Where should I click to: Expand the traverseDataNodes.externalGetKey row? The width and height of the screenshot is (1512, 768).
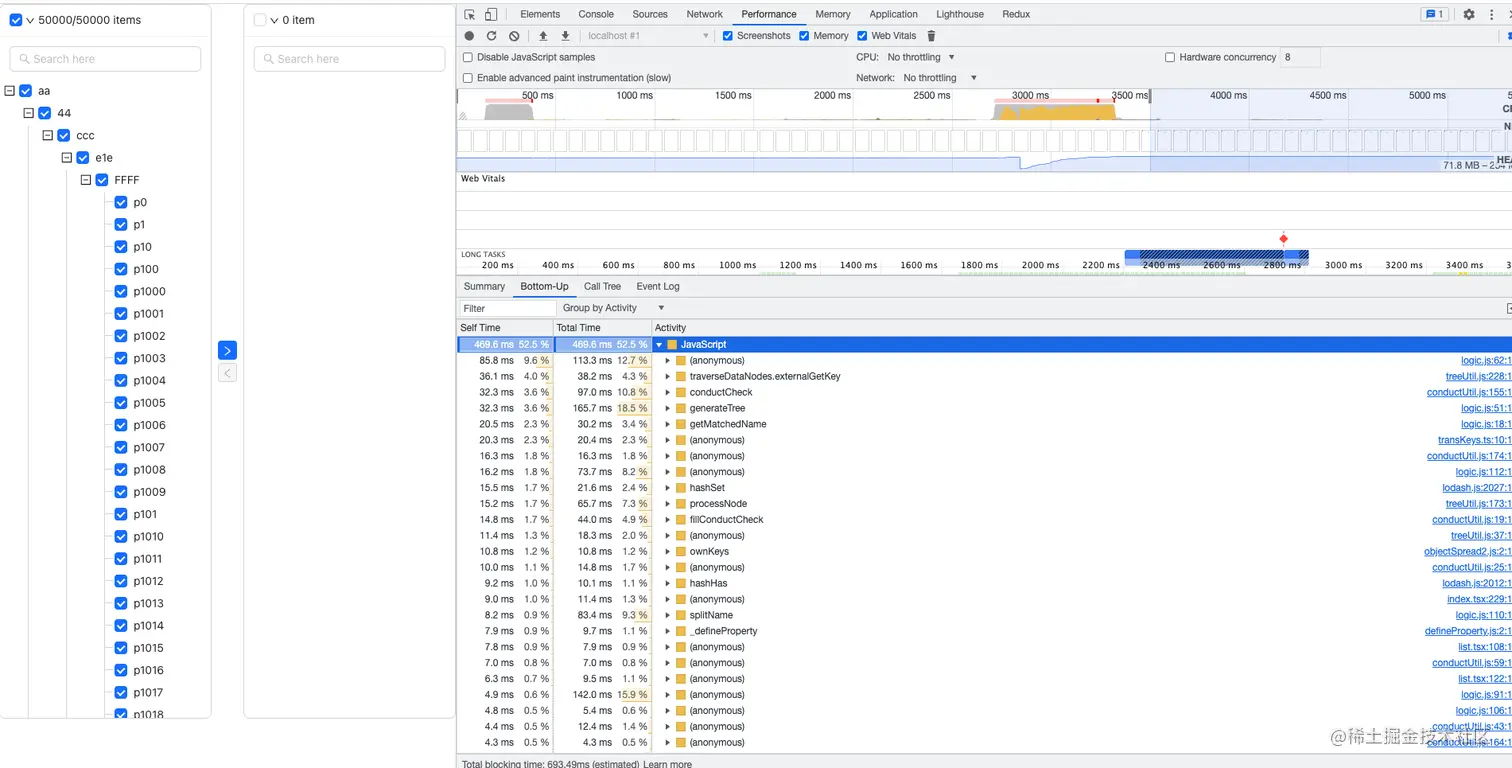(668, 376)
